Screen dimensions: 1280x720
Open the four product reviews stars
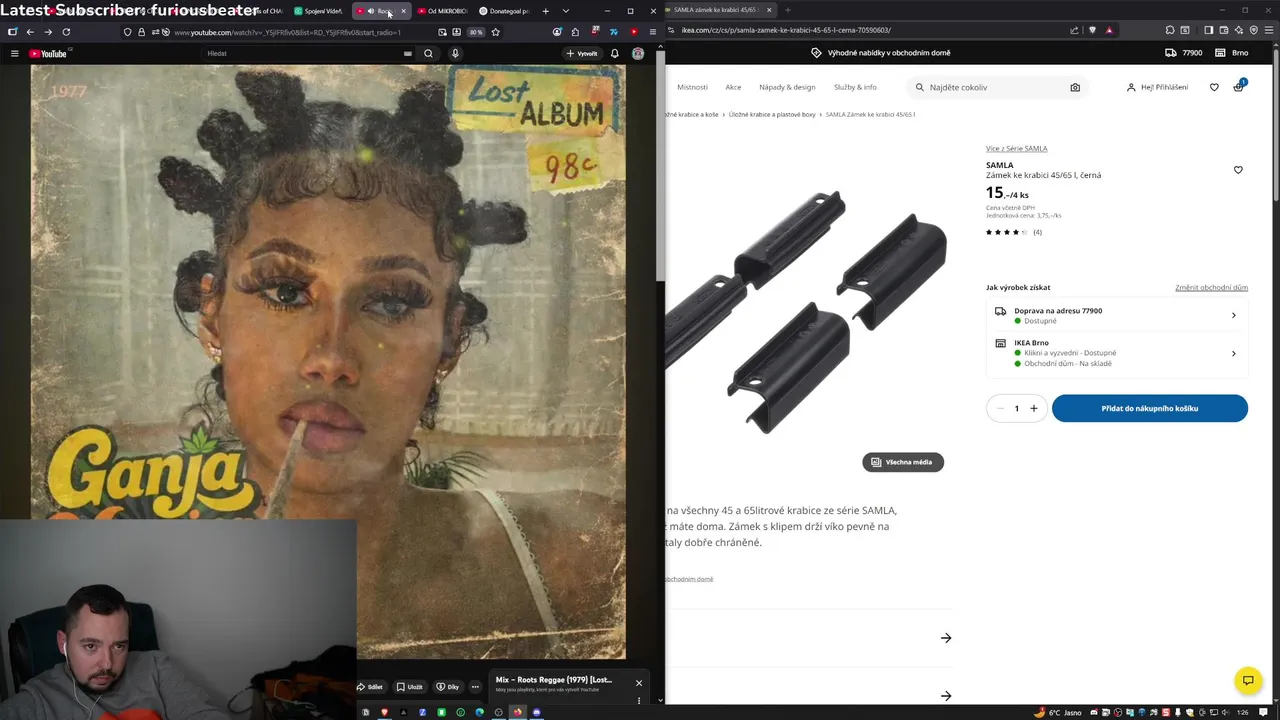pyautogui.click(x=1013, y=232)
